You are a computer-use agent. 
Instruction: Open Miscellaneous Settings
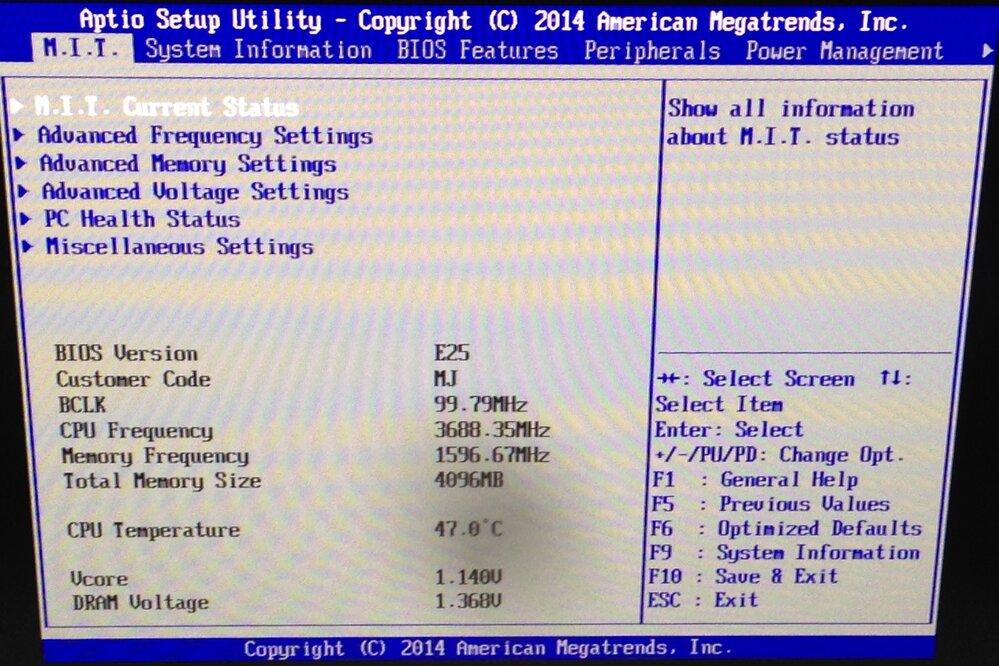179,247
